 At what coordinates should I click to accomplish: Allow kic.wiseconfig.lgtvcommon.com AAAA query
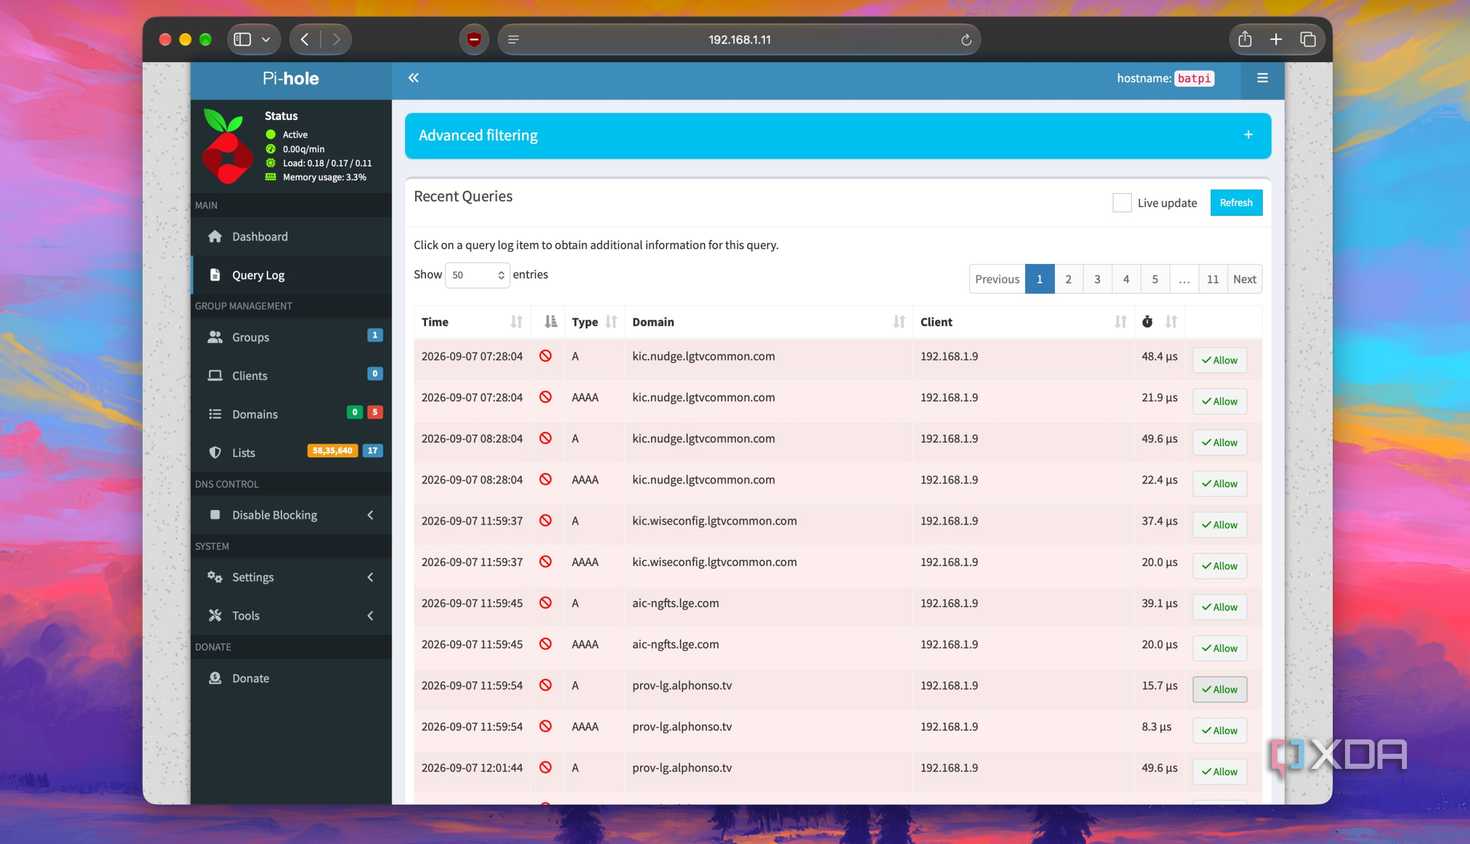click(1220, 566)
